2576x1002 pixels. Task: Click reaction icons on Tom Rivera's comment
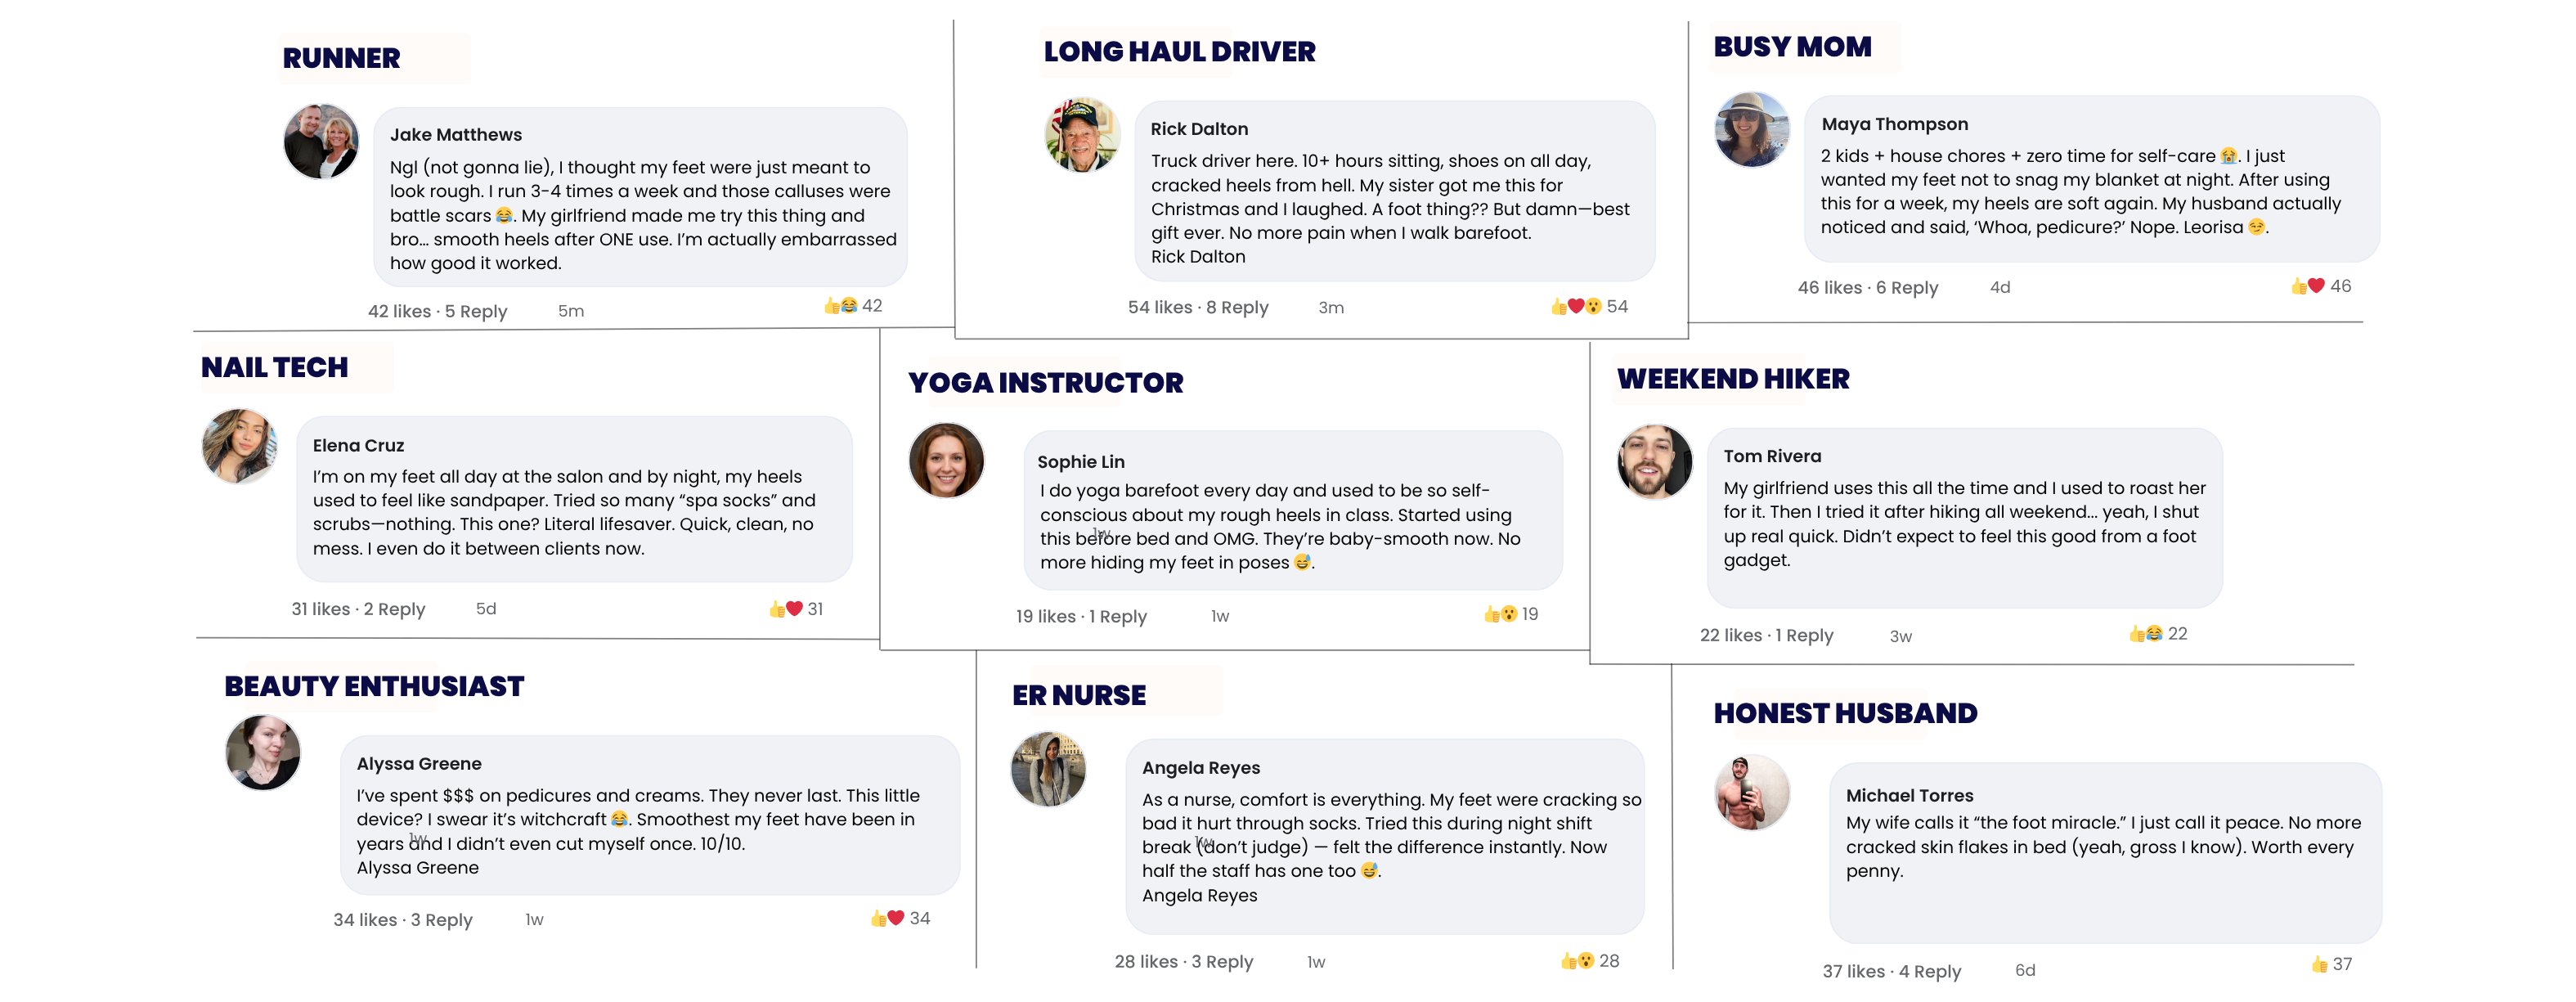pyautogui.click(x=2145, y=634)
